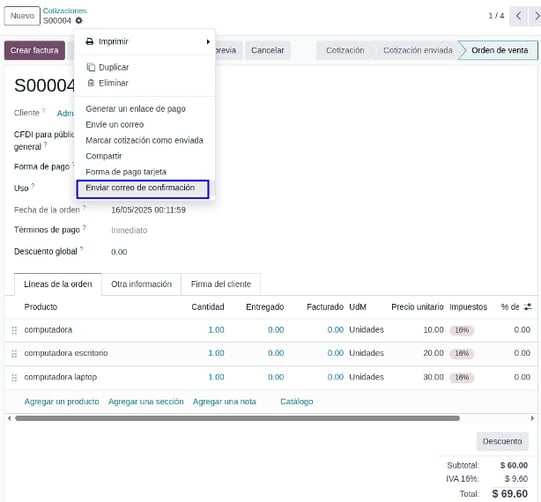Click unit price 10.00 cell

pyautogui.click(x=433, y=330)
